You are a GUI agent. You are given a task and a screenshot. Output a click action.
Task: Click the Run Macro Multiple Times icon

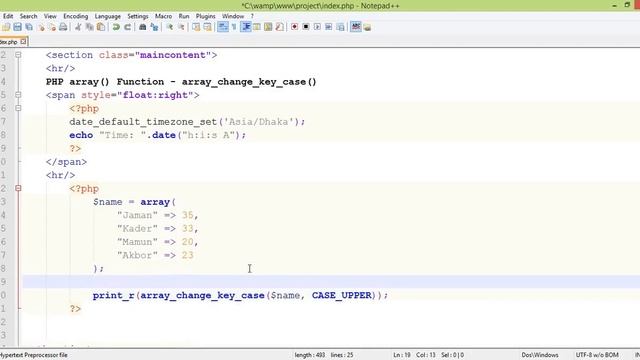[329, 27]
